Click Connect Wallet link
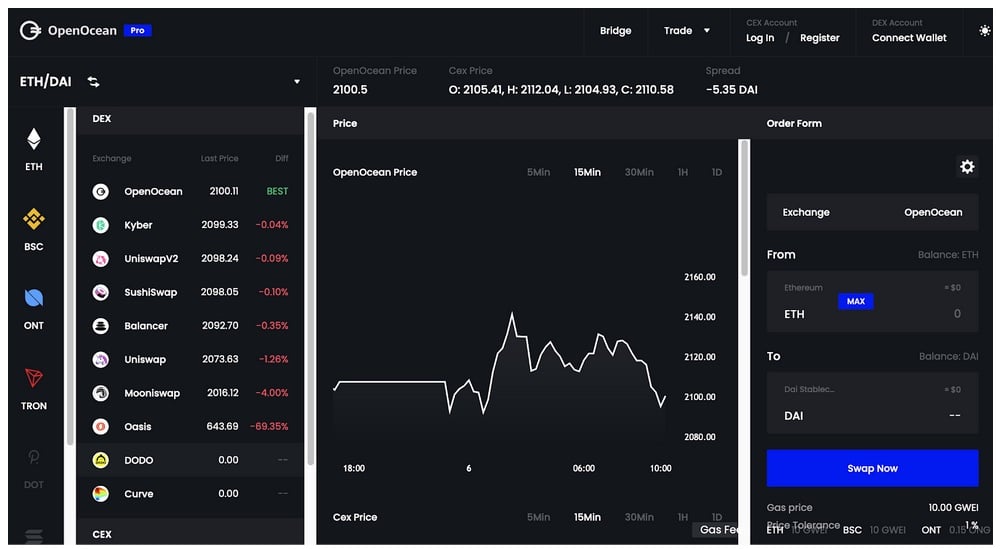This screenshot has width=1002, height=549. [x=908, y=38]
